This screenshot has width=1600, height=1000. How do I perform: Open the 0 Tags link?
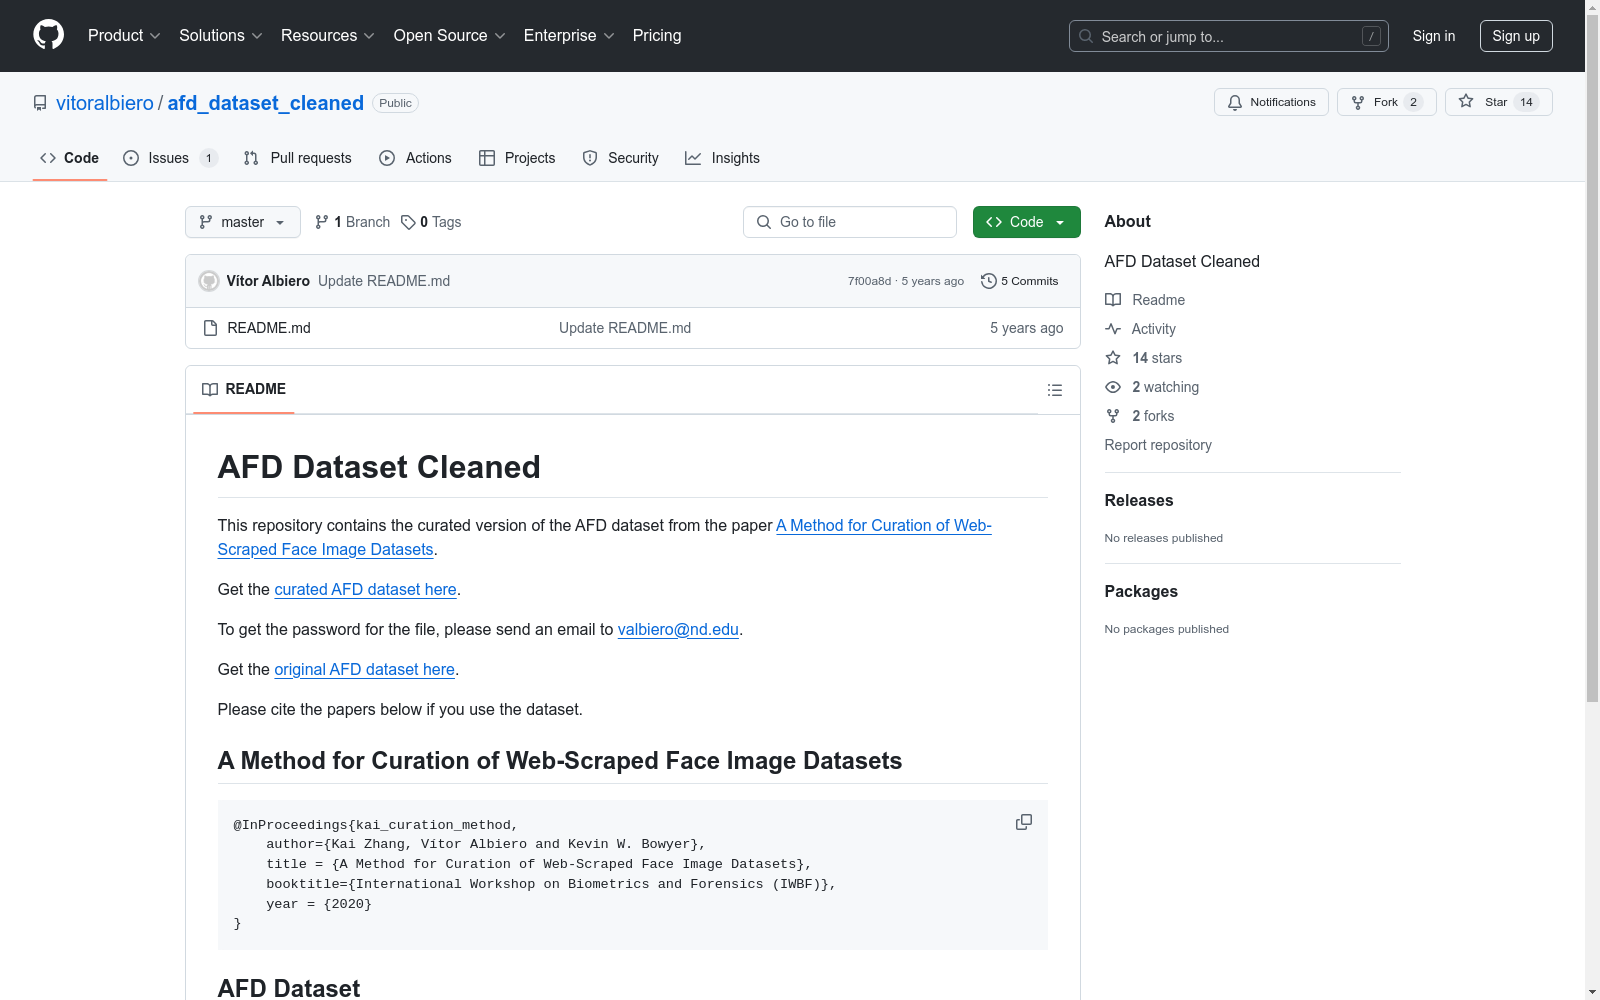click(x=431, y=222)
